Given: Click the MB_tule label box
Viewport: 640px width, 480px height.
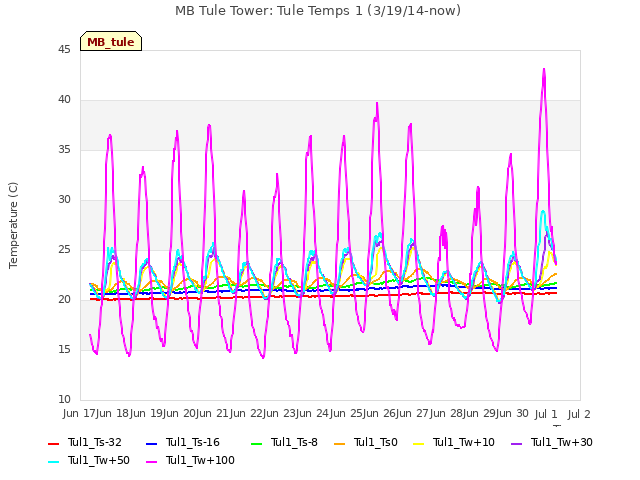Looking at the screenshot, I should point(111,41).
